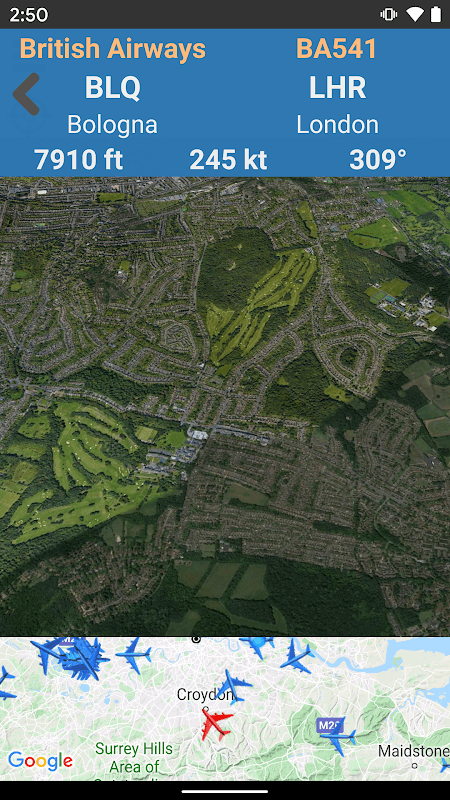Image resolution: width=450 pixels, height=800 pixels.
Task: Select the red airplane on the map
Action: 217,723
